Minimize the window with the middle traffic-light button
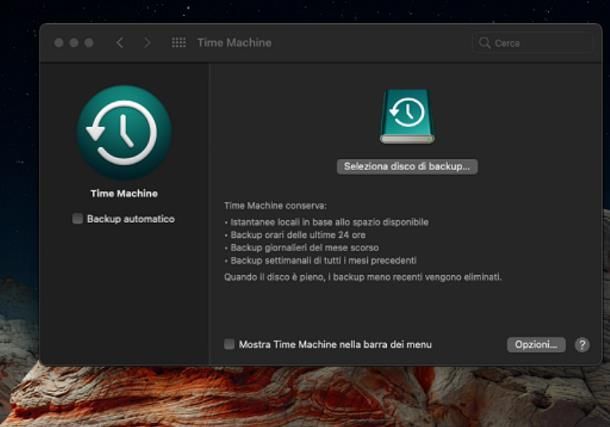Screen dimensions: 610x427 click(x=74, y=42)
